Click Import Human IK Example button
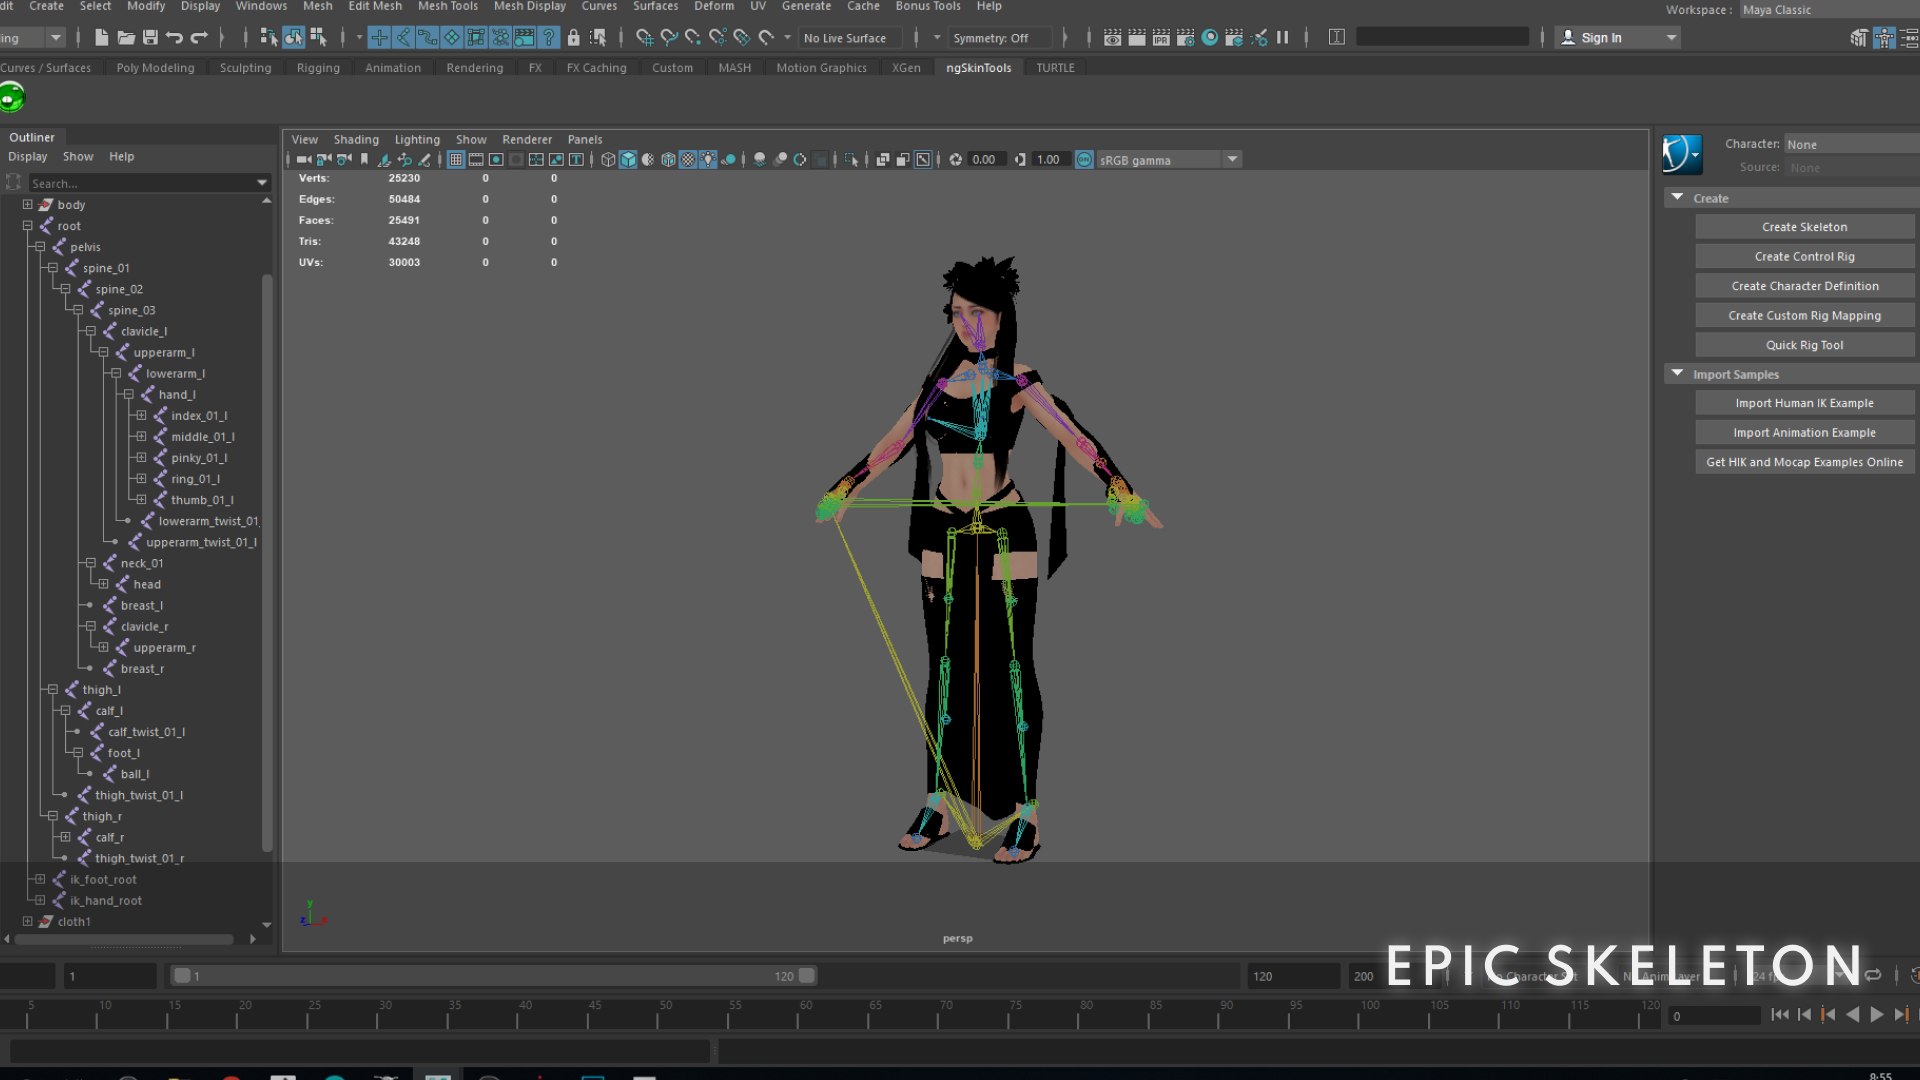This screenshot has width=1920, height=1080. 1804,403
